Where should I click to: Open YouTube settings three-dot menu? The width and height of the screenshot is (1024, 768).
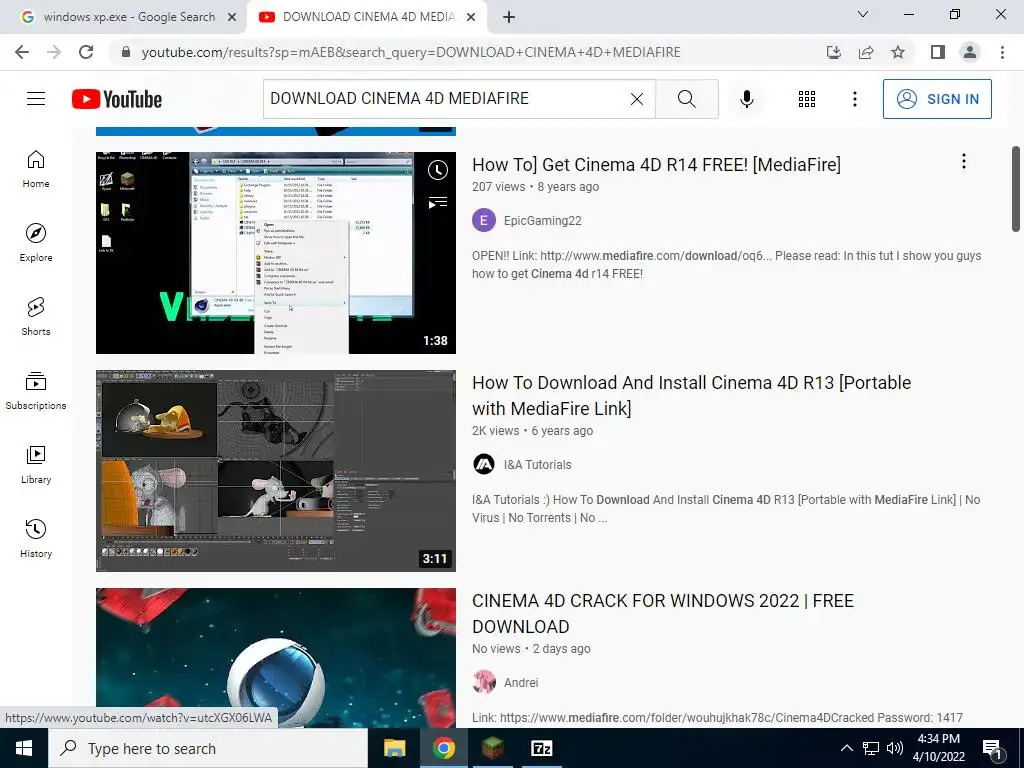tap(855, 99)
